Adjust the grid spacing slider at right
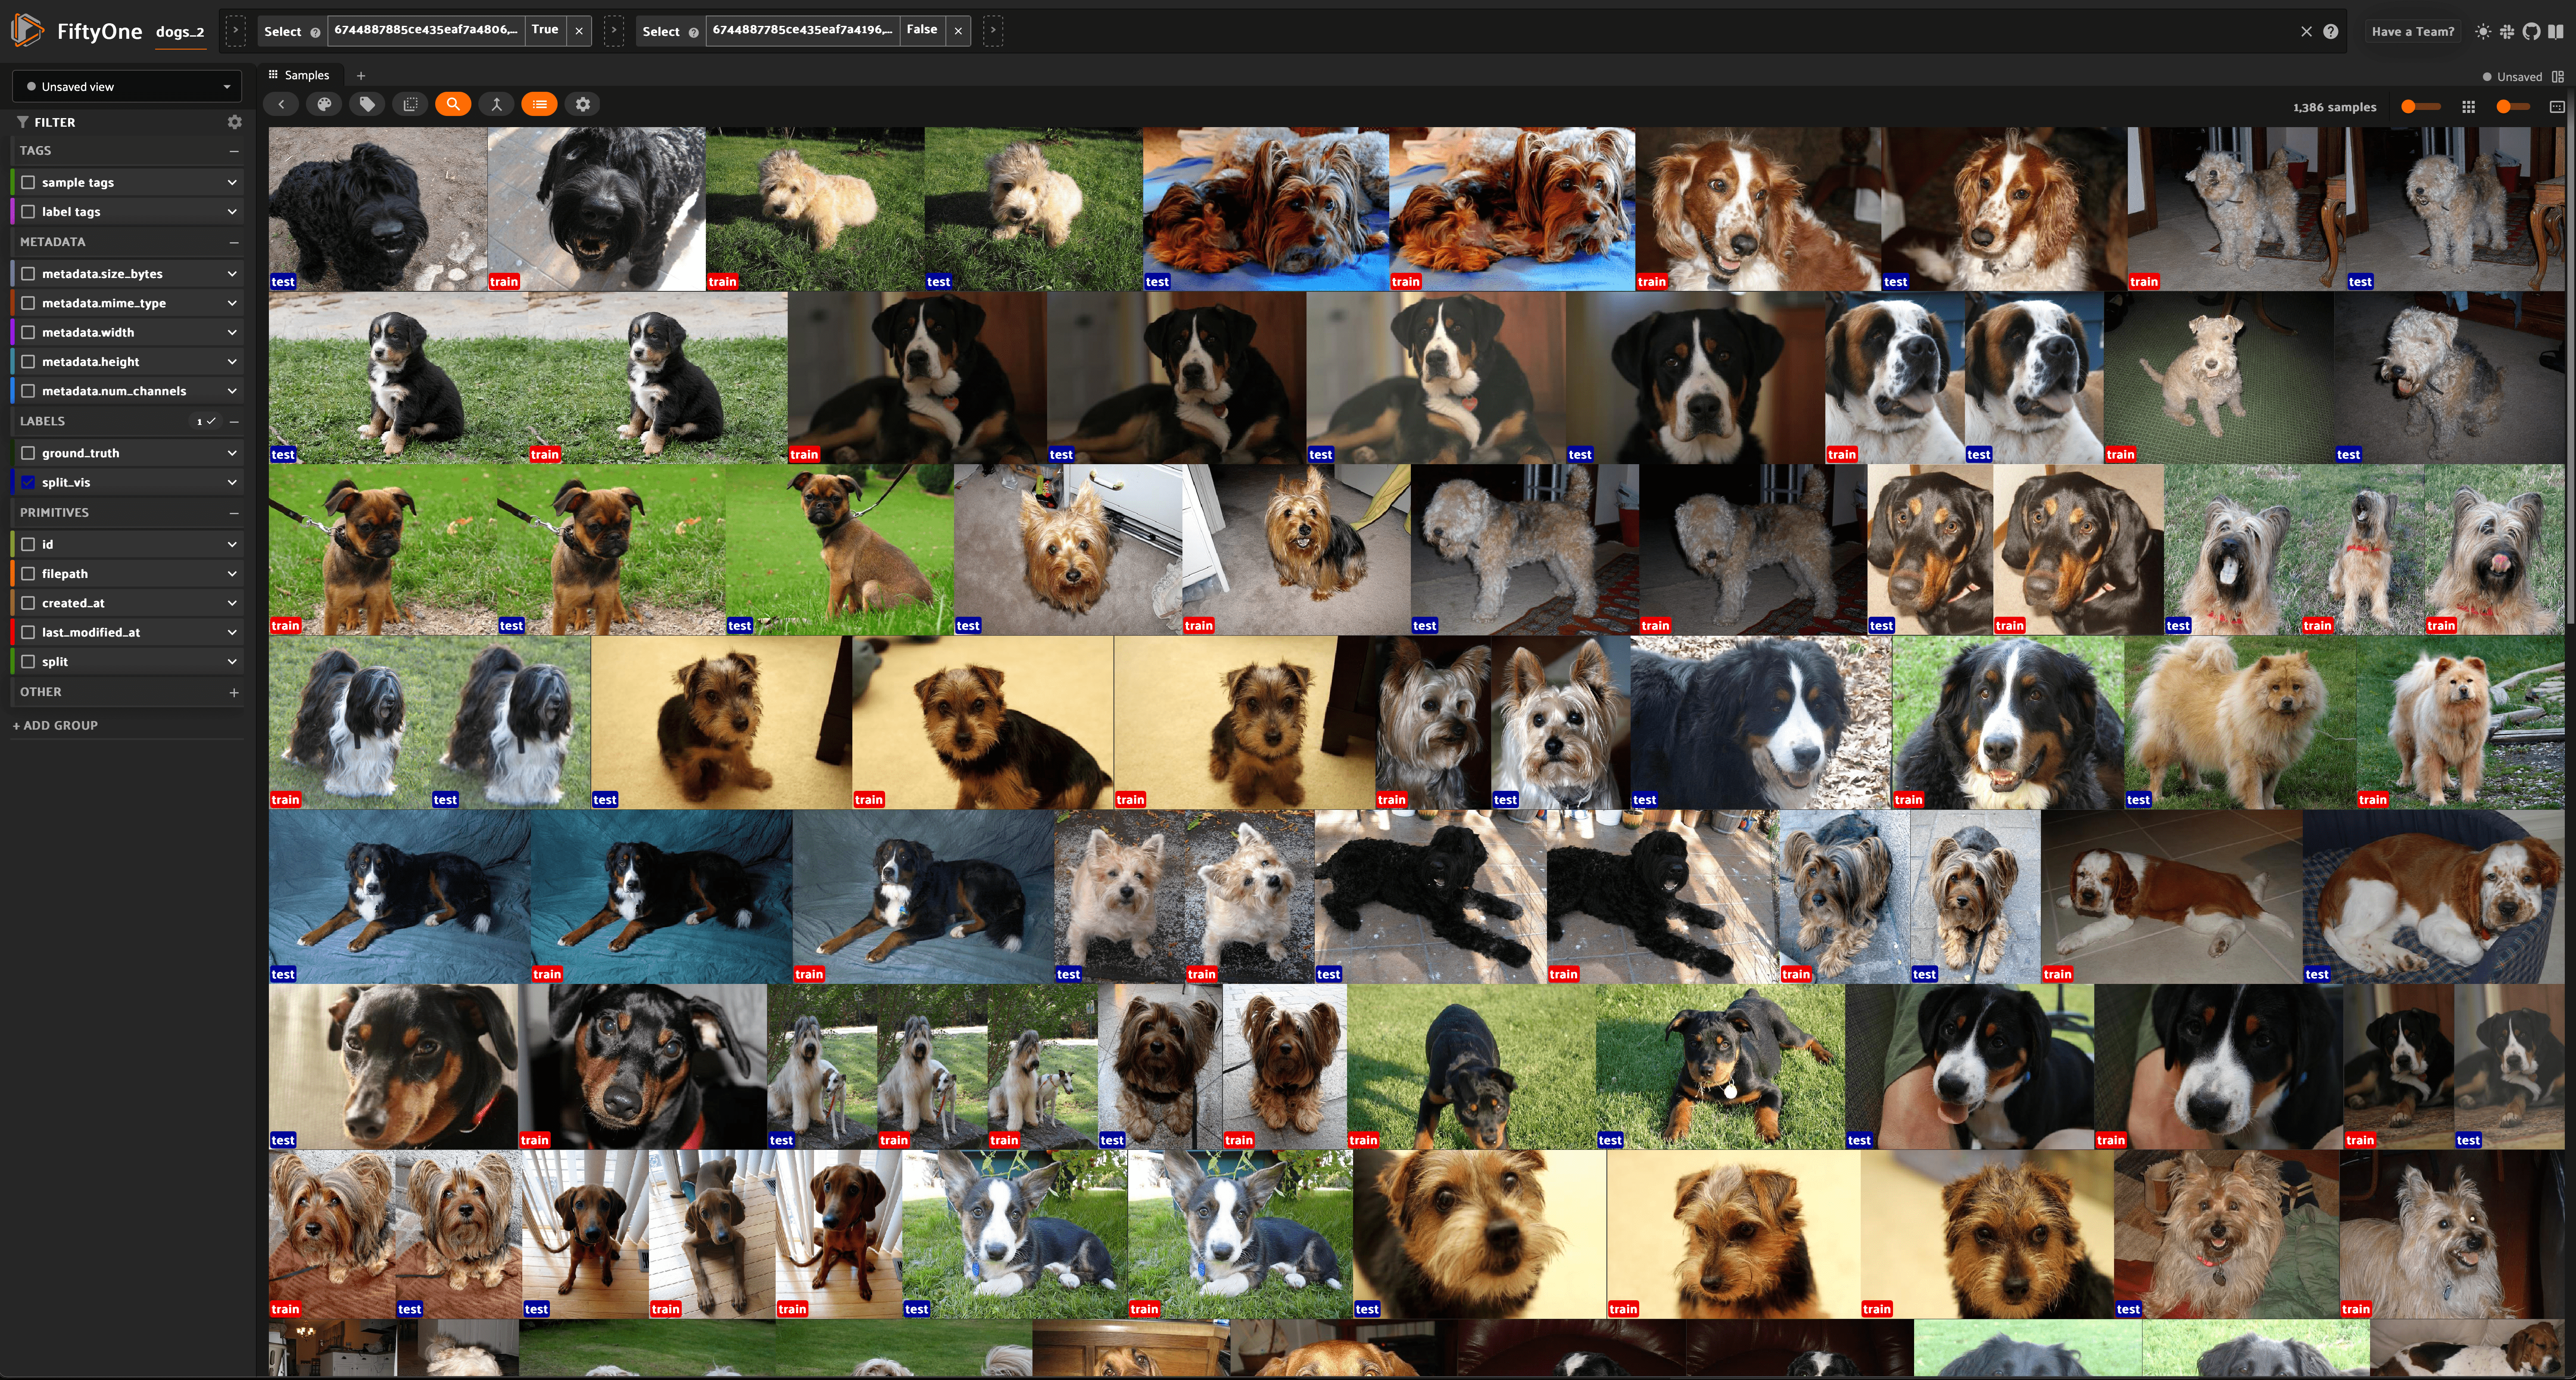This screenshot has width=2576, height=1380. pyautogui.click(x=2514, y=107)
